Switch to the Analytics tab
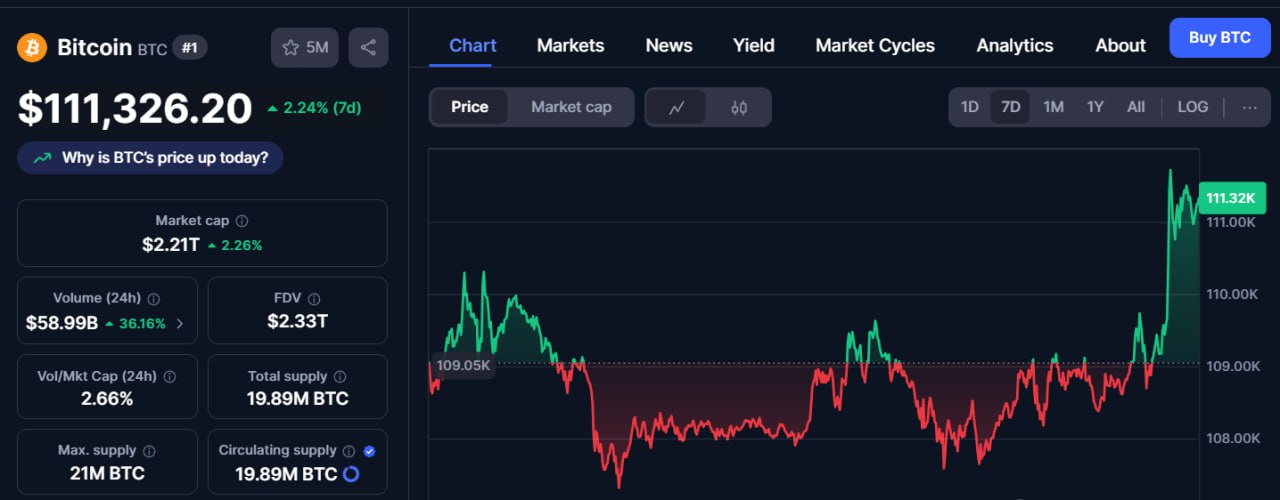Screen dimensions: 1280x500 click(x=1015, y=45)
